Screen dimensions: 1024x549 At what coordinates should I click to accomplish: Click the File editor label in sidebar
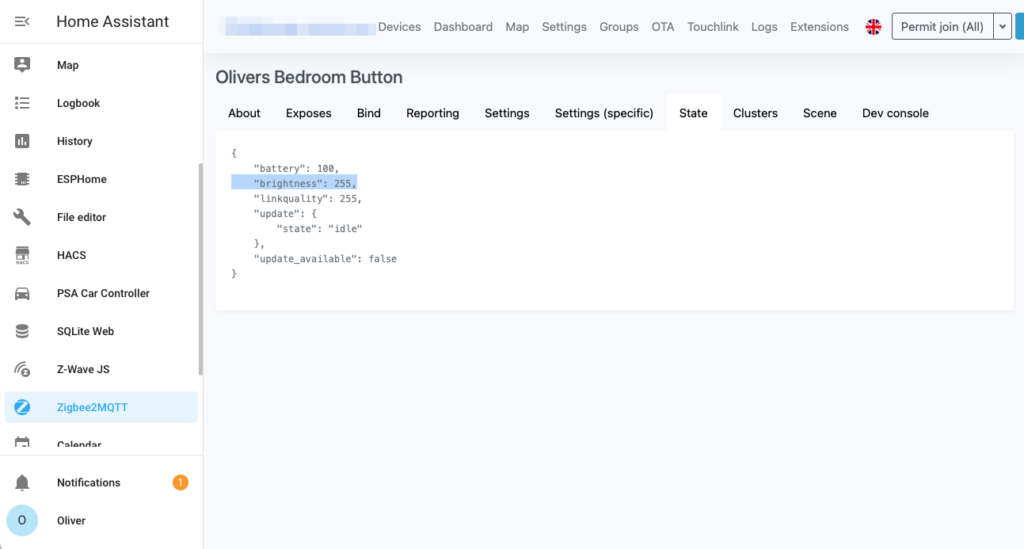81,217
